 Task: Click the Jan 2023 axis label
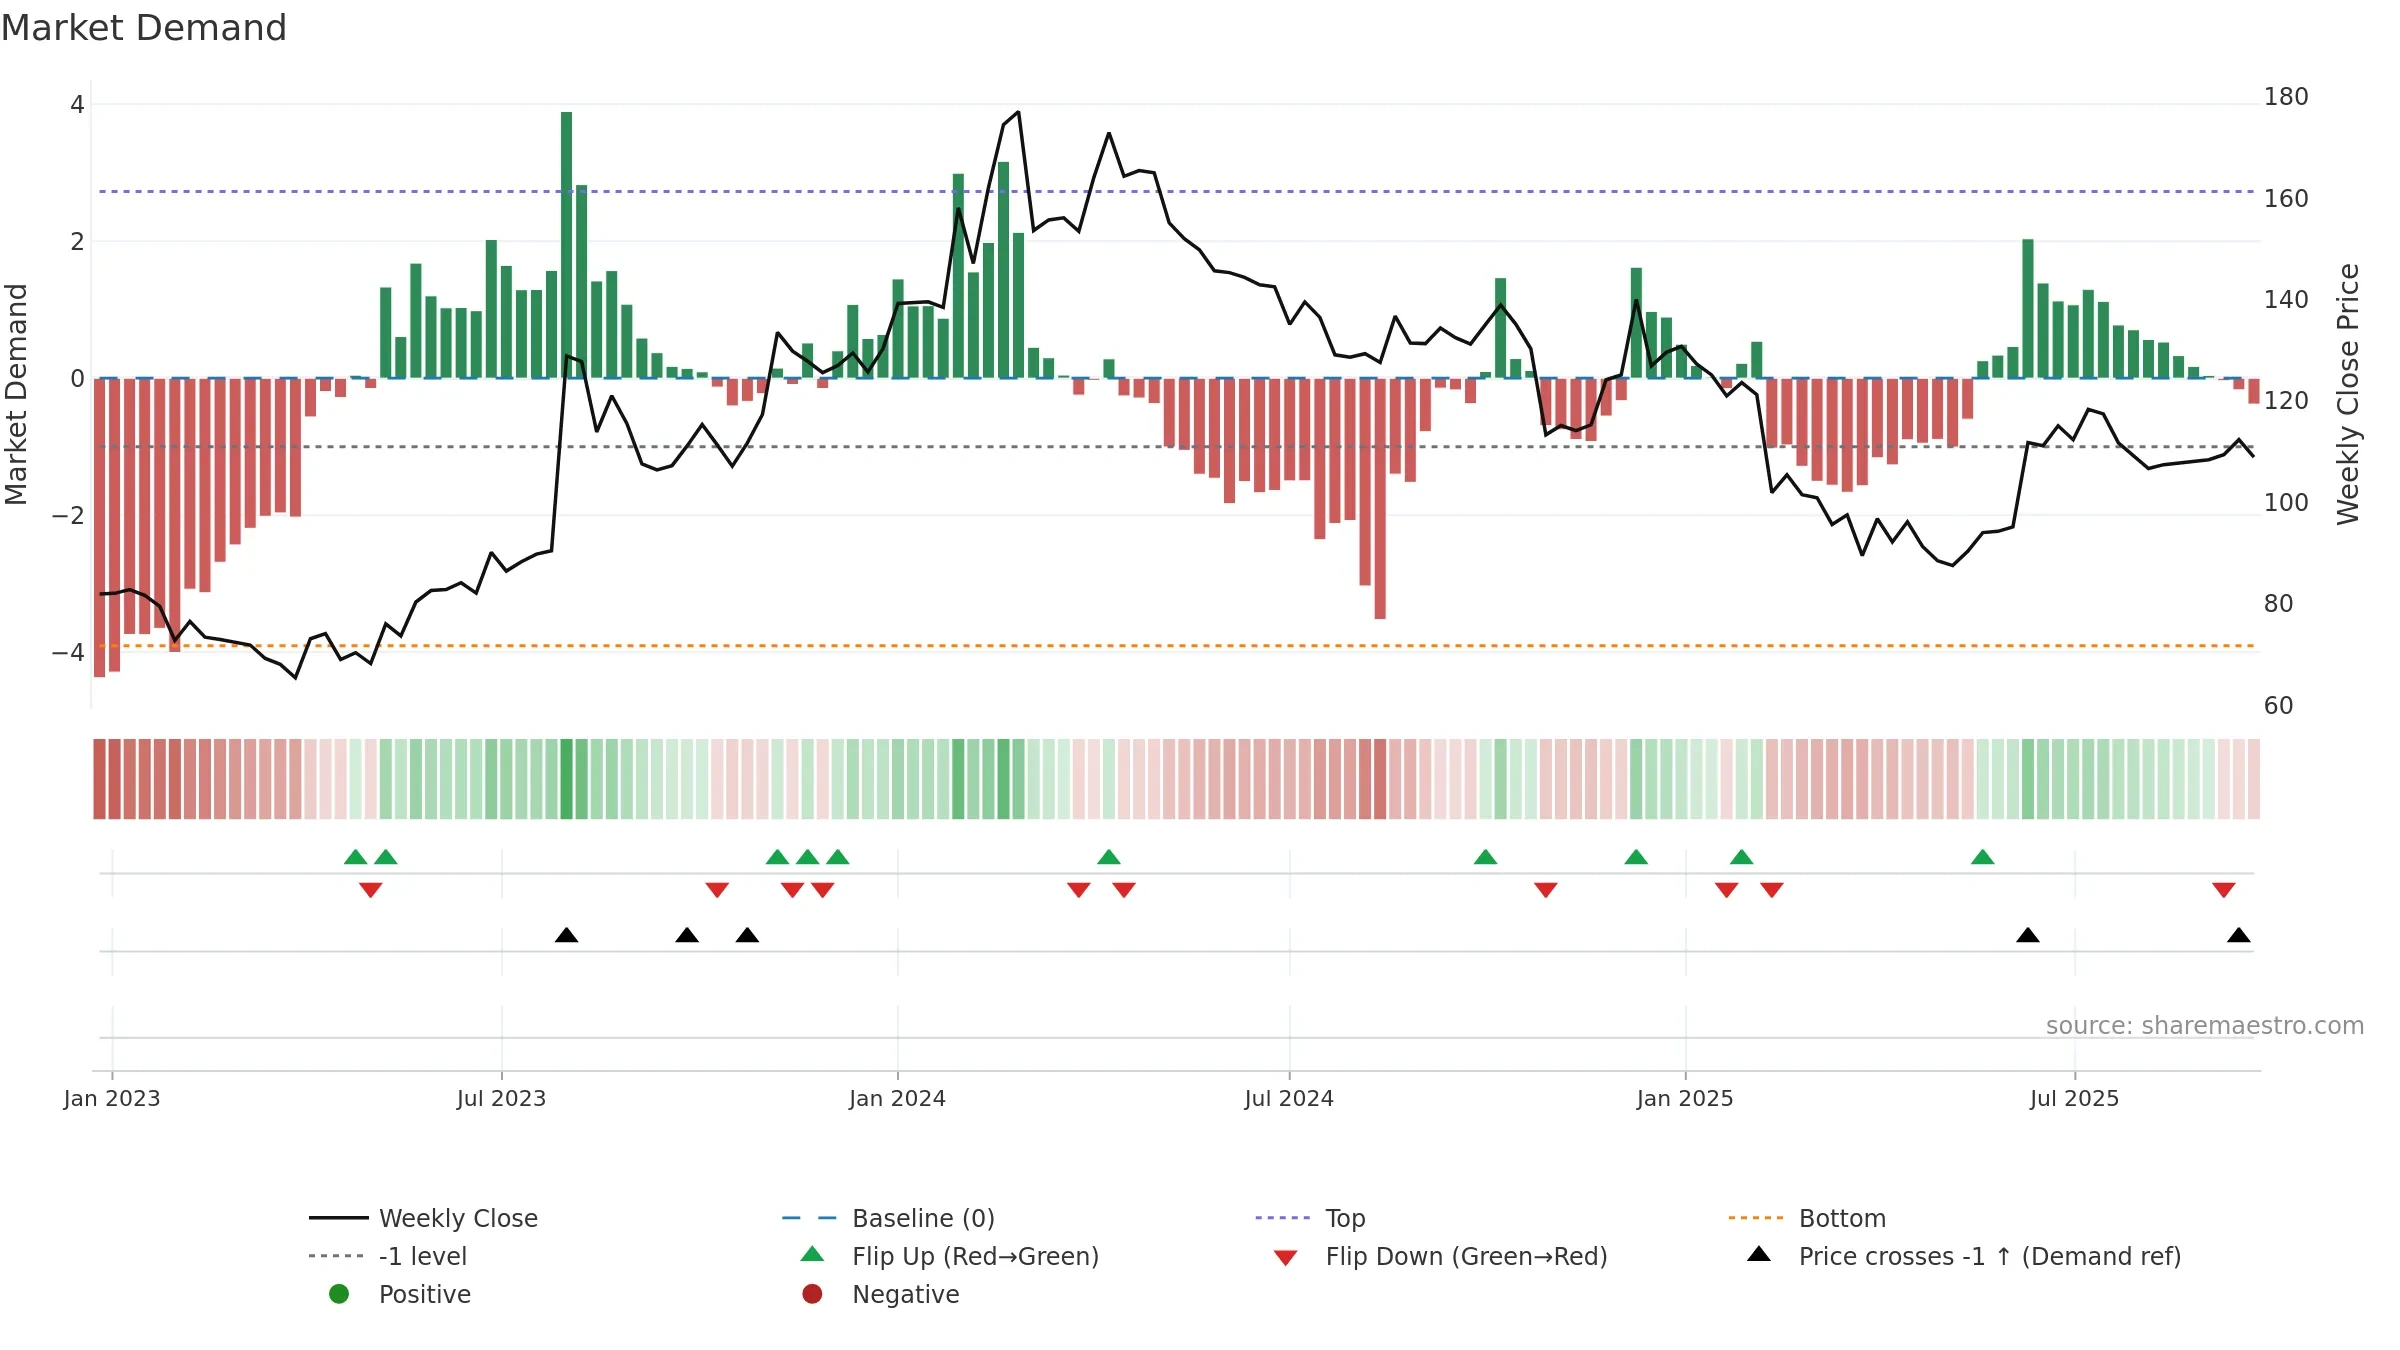112,1098
